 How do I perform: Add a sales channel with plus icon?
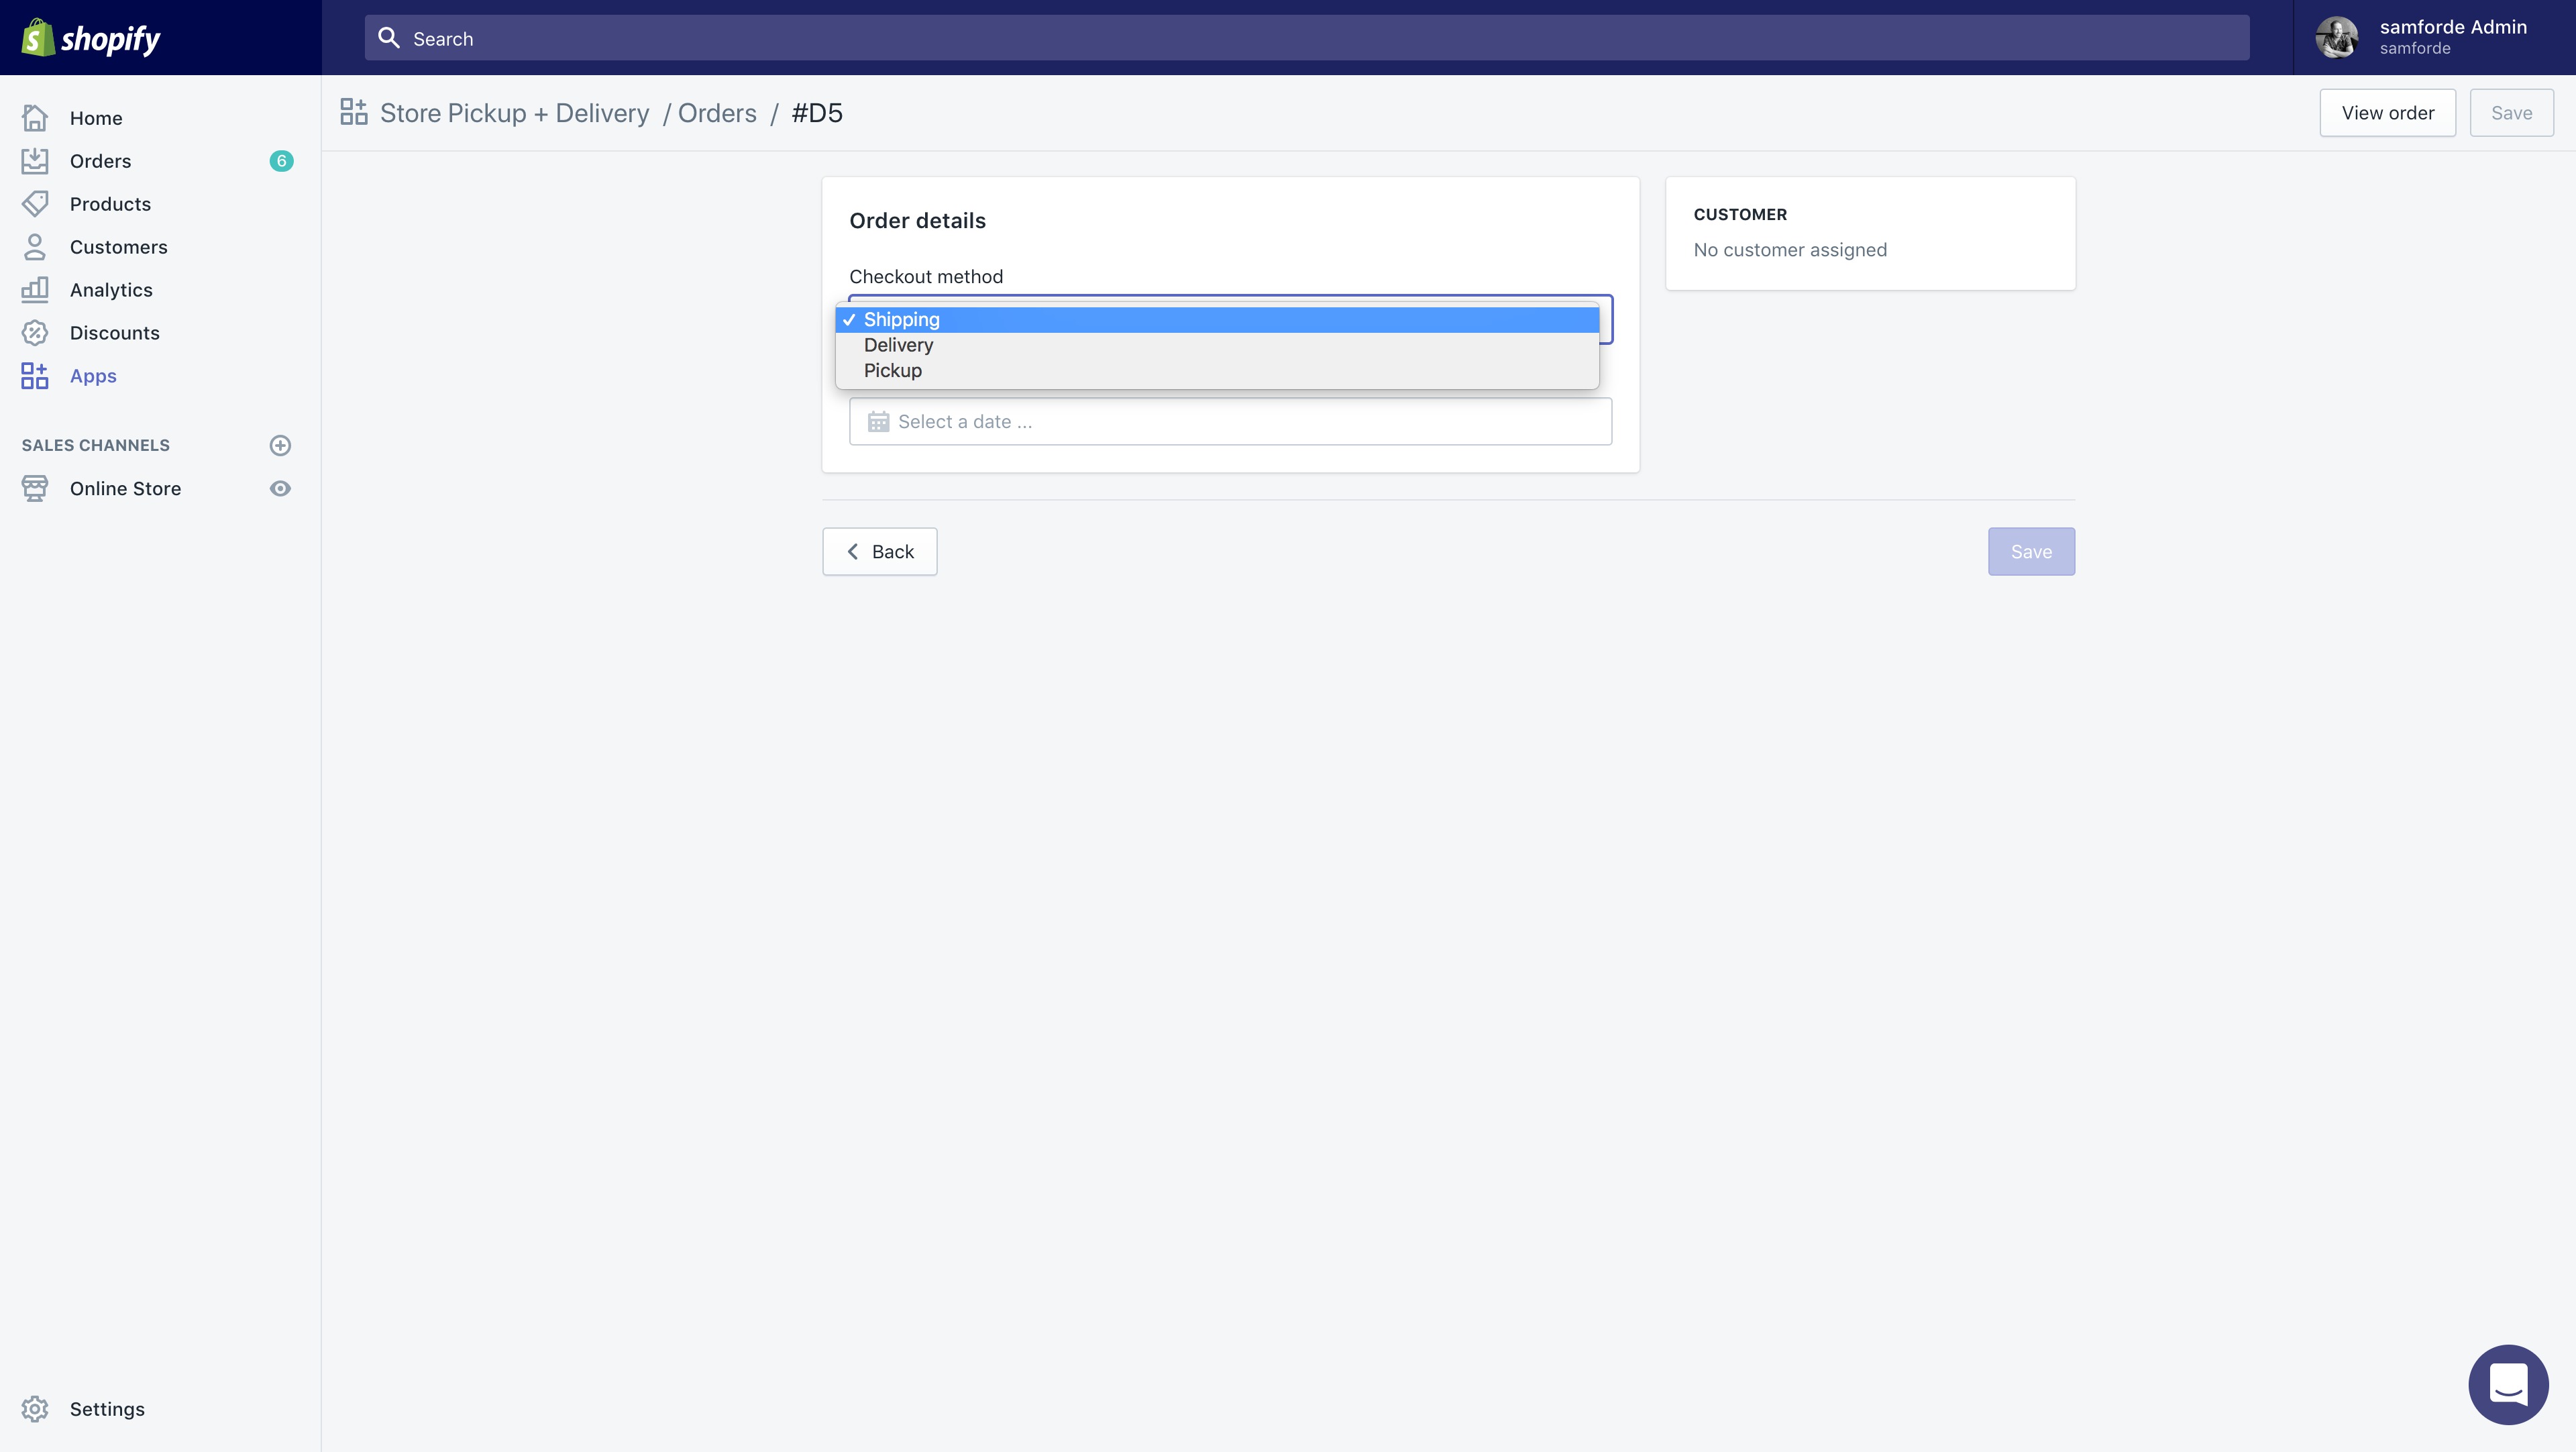tap(280, 445)
